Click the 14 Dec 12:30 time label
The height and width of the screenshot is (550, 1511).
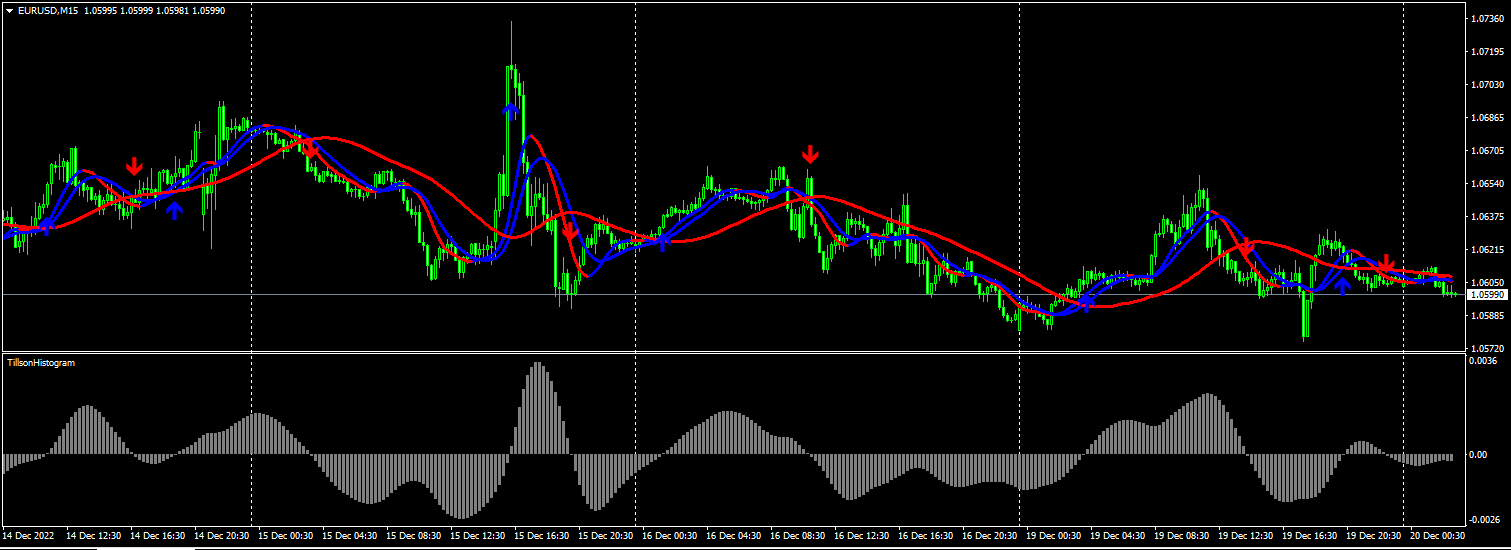[94, 536]
